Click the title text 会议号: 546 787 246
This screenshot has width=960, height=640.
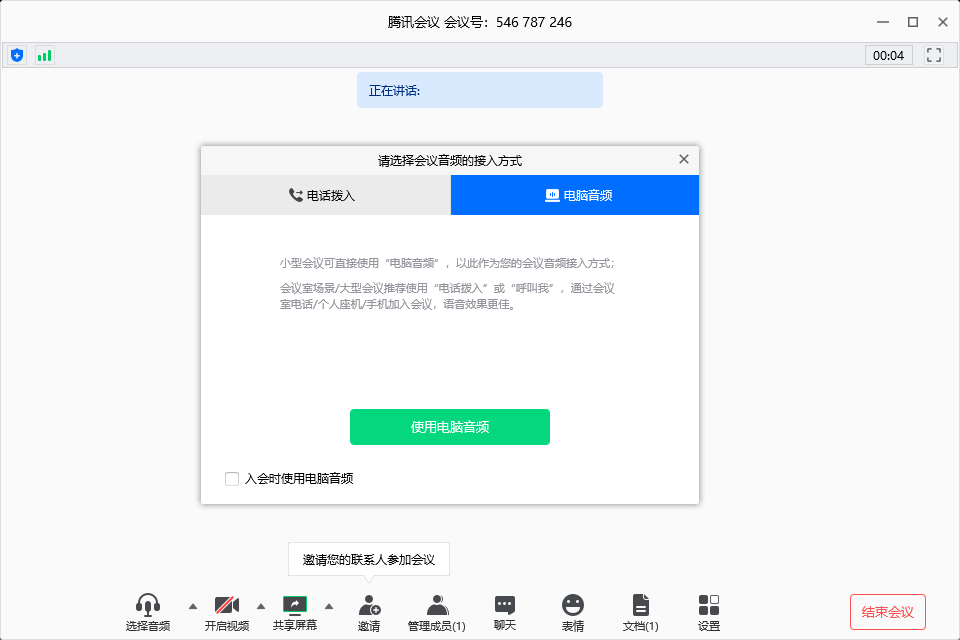point(508,22)
